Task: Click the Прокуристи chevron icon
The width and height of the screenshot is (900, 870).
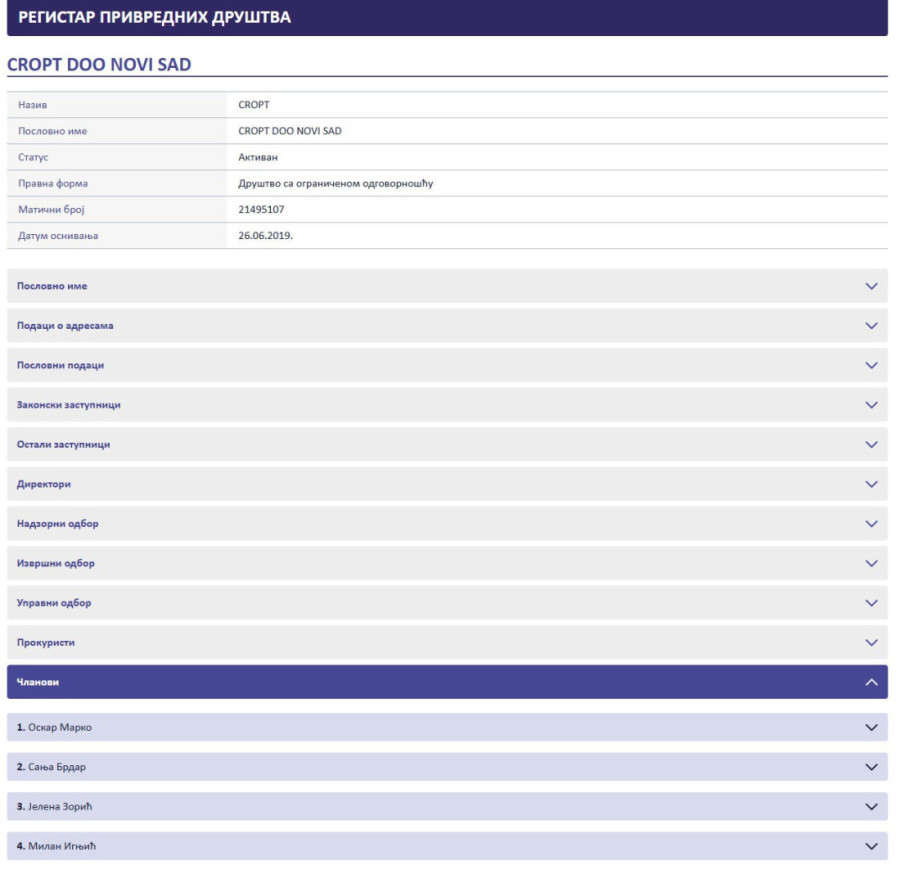Action: pos(871,642)
